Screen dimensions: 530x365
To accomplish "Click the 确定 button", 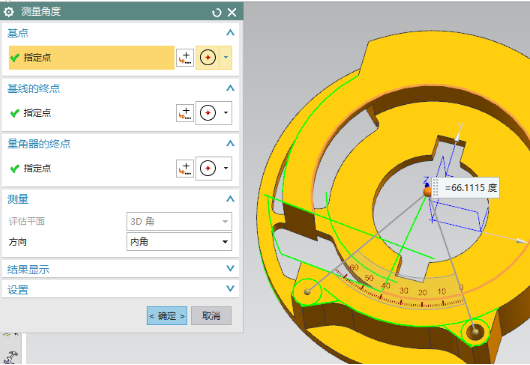I will click(x=167, y=316).
